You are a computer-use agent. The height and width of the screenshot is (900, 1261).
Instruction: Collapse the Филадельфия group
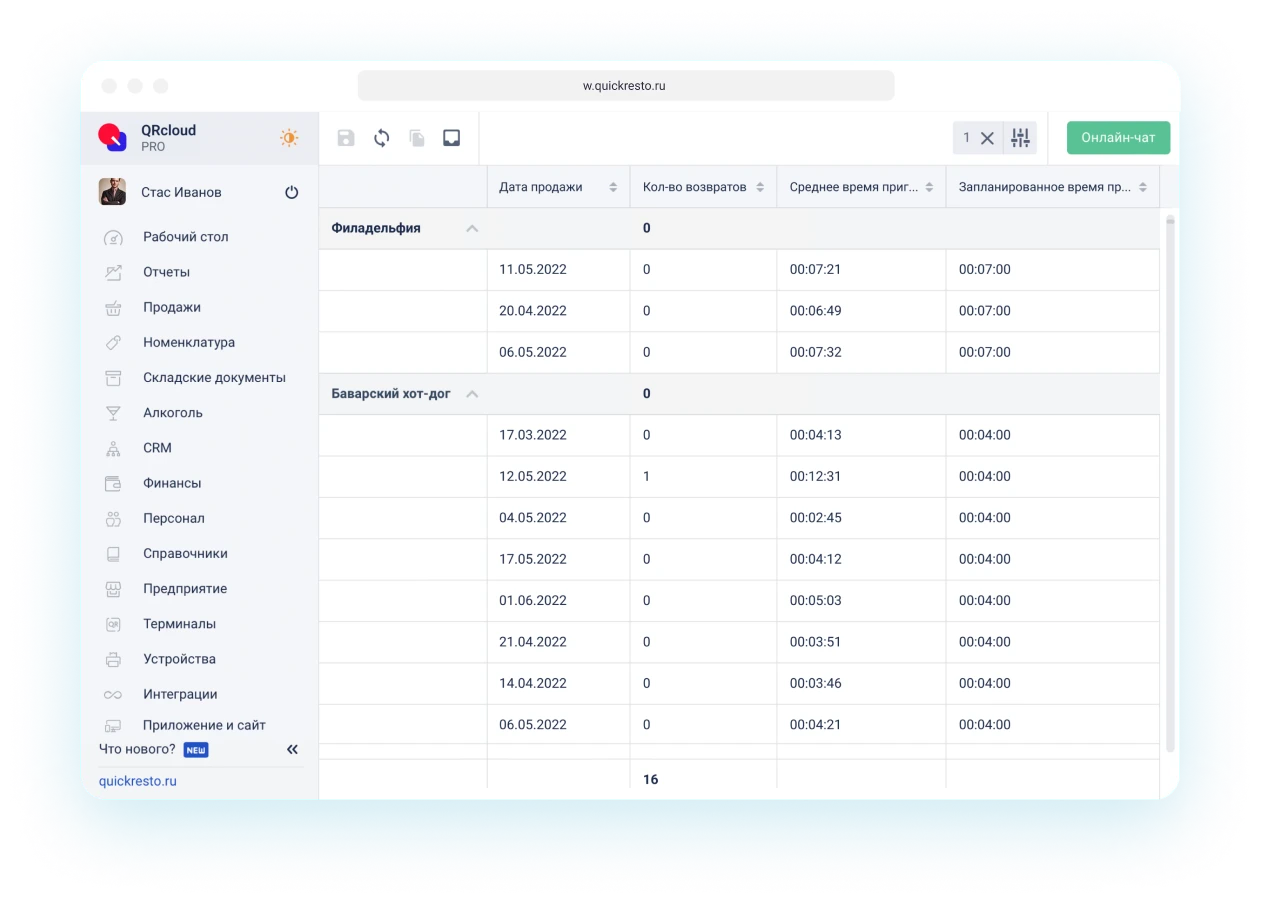click(472, 228)
